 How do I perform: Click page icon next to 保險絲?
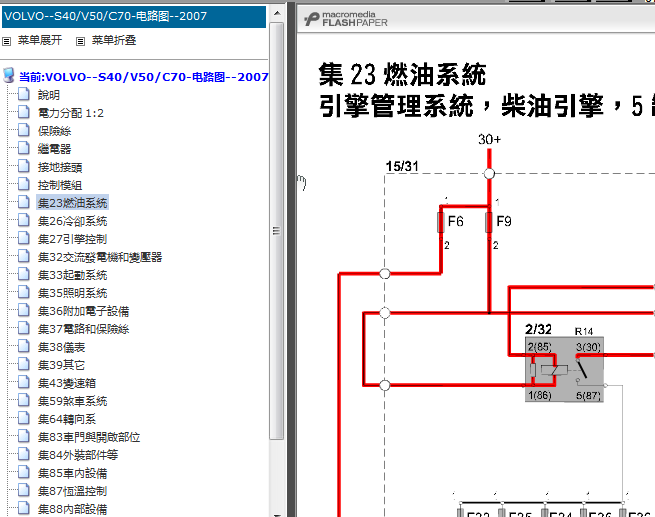click(24, 130)
